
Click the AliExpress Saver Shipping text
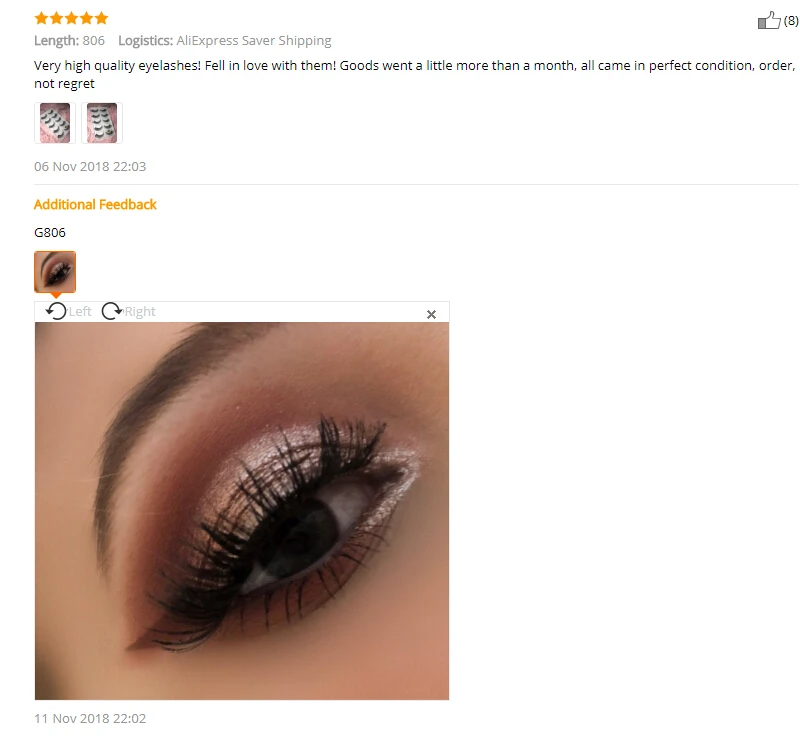point(254,40)
